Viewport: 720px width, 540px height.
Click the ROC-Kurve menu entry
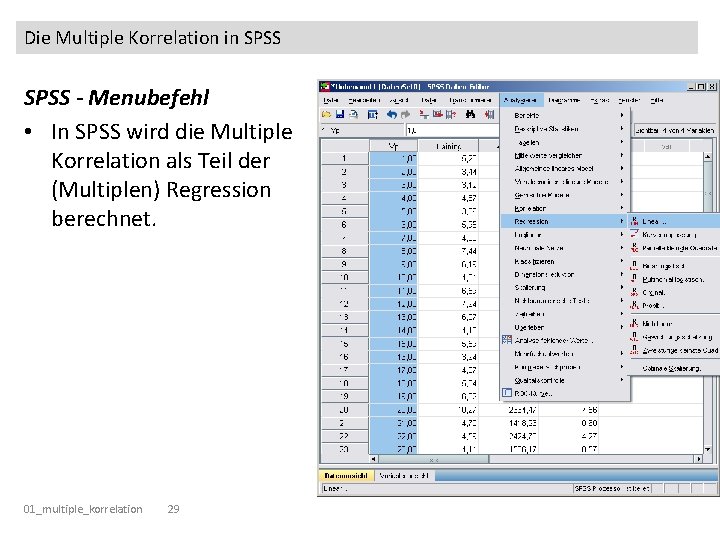coord(565,394)
